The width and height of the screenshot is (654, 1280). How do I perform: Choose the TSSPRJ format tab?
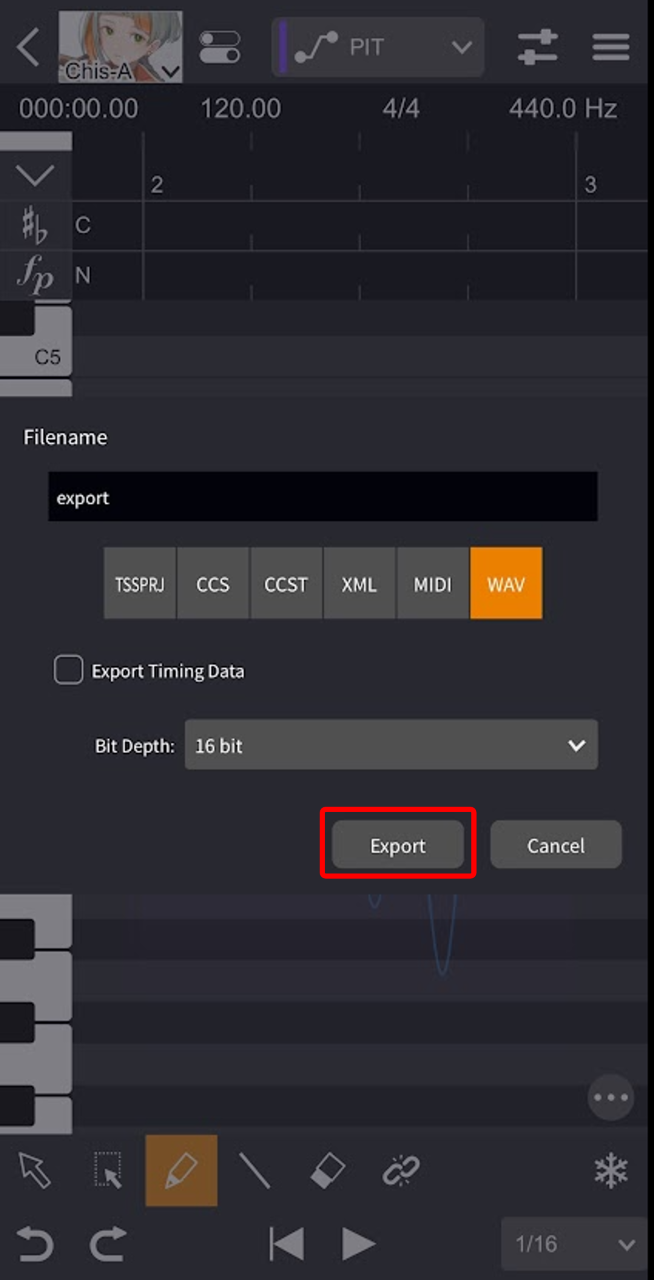click(140, 583)
